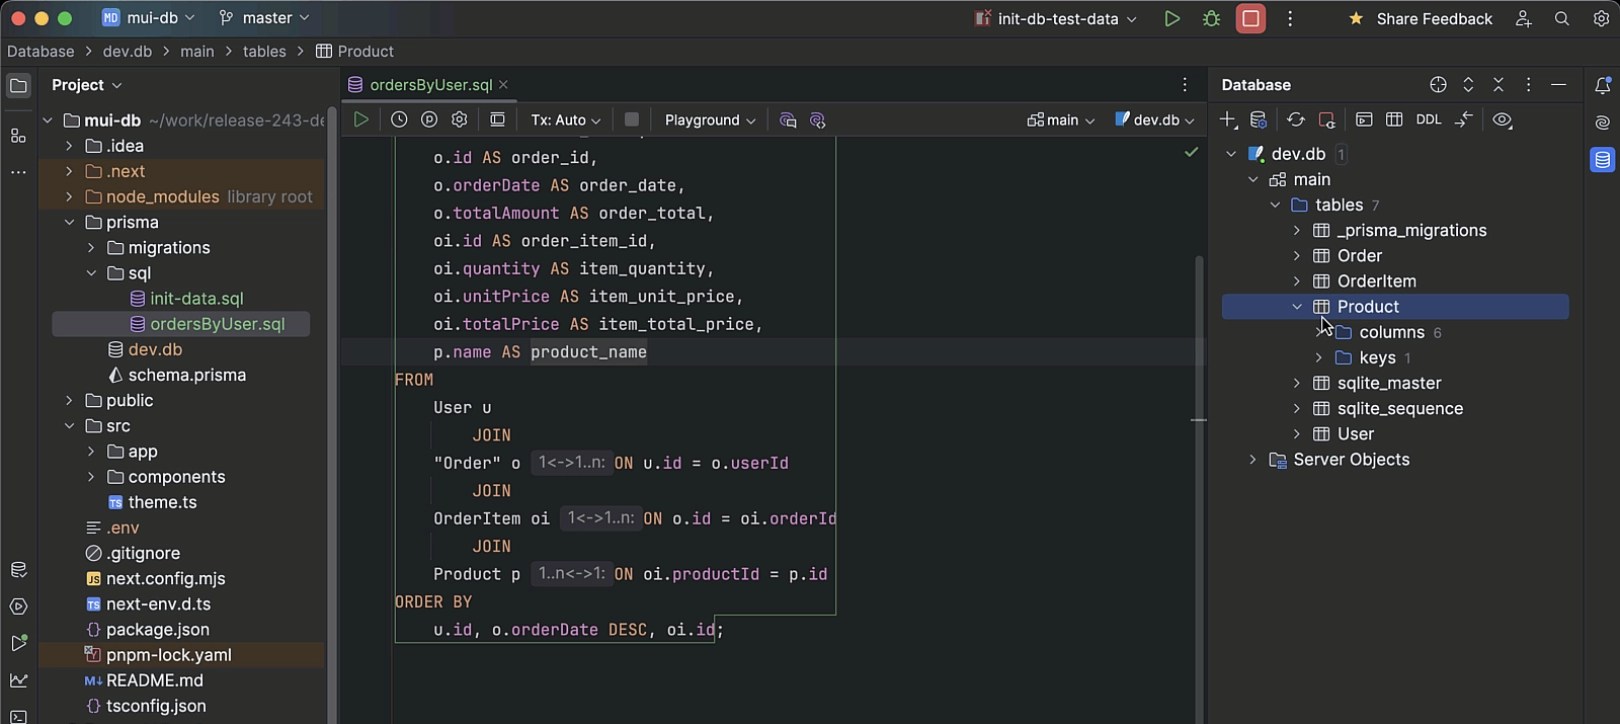Viewport: 1620px width, 724px height.
Task: Open editor tab options three-dots menu
Action: coord(1185,85)
